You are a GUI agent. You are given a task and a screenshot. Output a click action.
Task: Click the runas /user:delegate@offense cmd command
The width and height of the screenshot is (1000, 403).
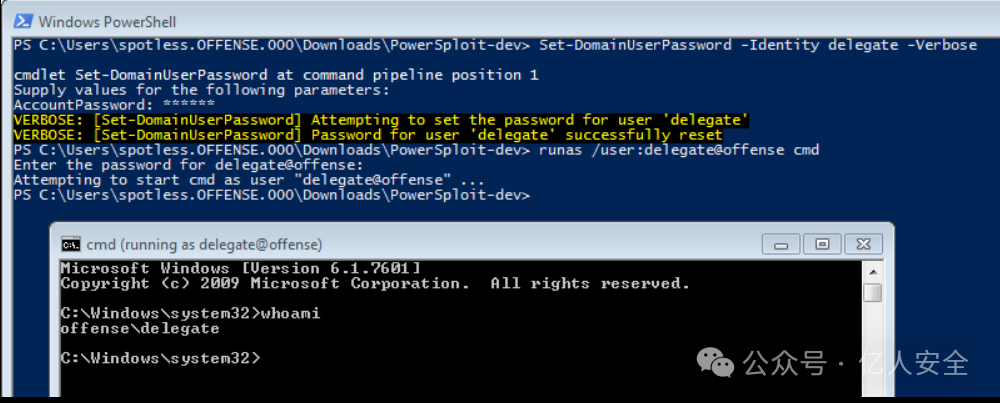[x=679, y=150]
